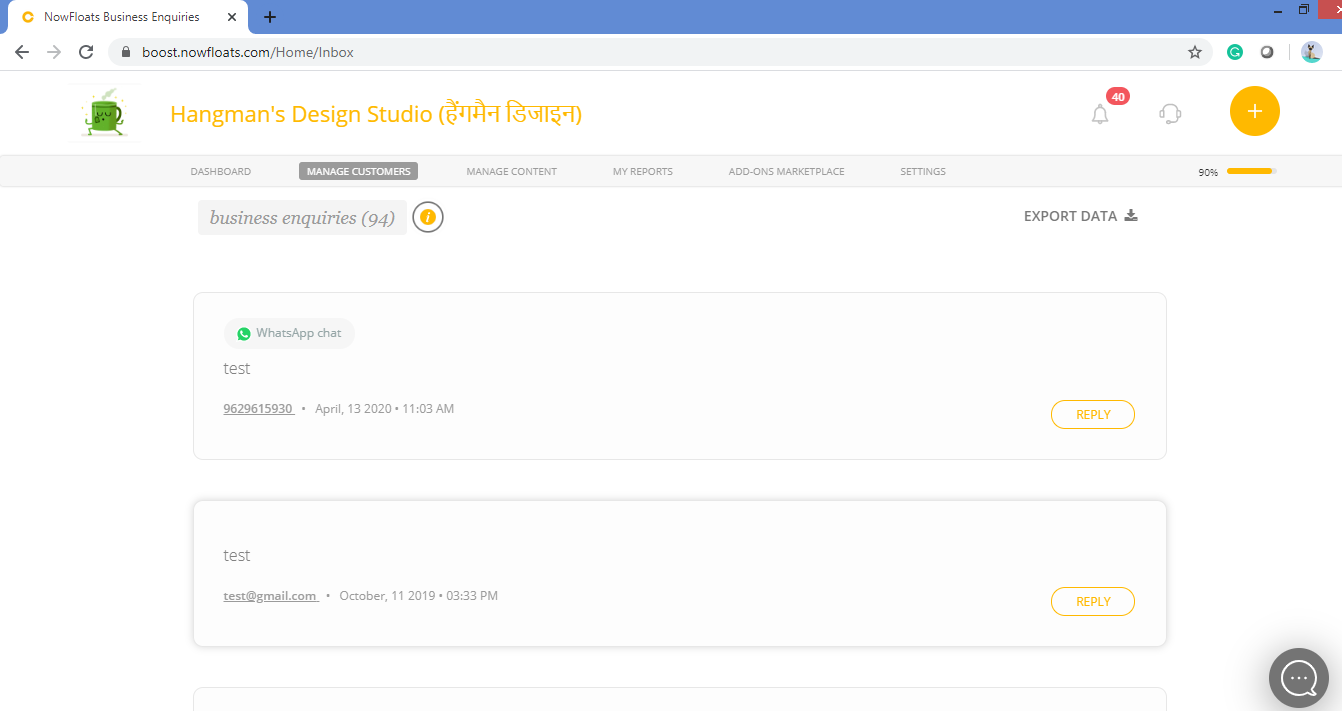The image size is (1342, 711).
Task: View site security lock info
Action: tap(126, 52)
